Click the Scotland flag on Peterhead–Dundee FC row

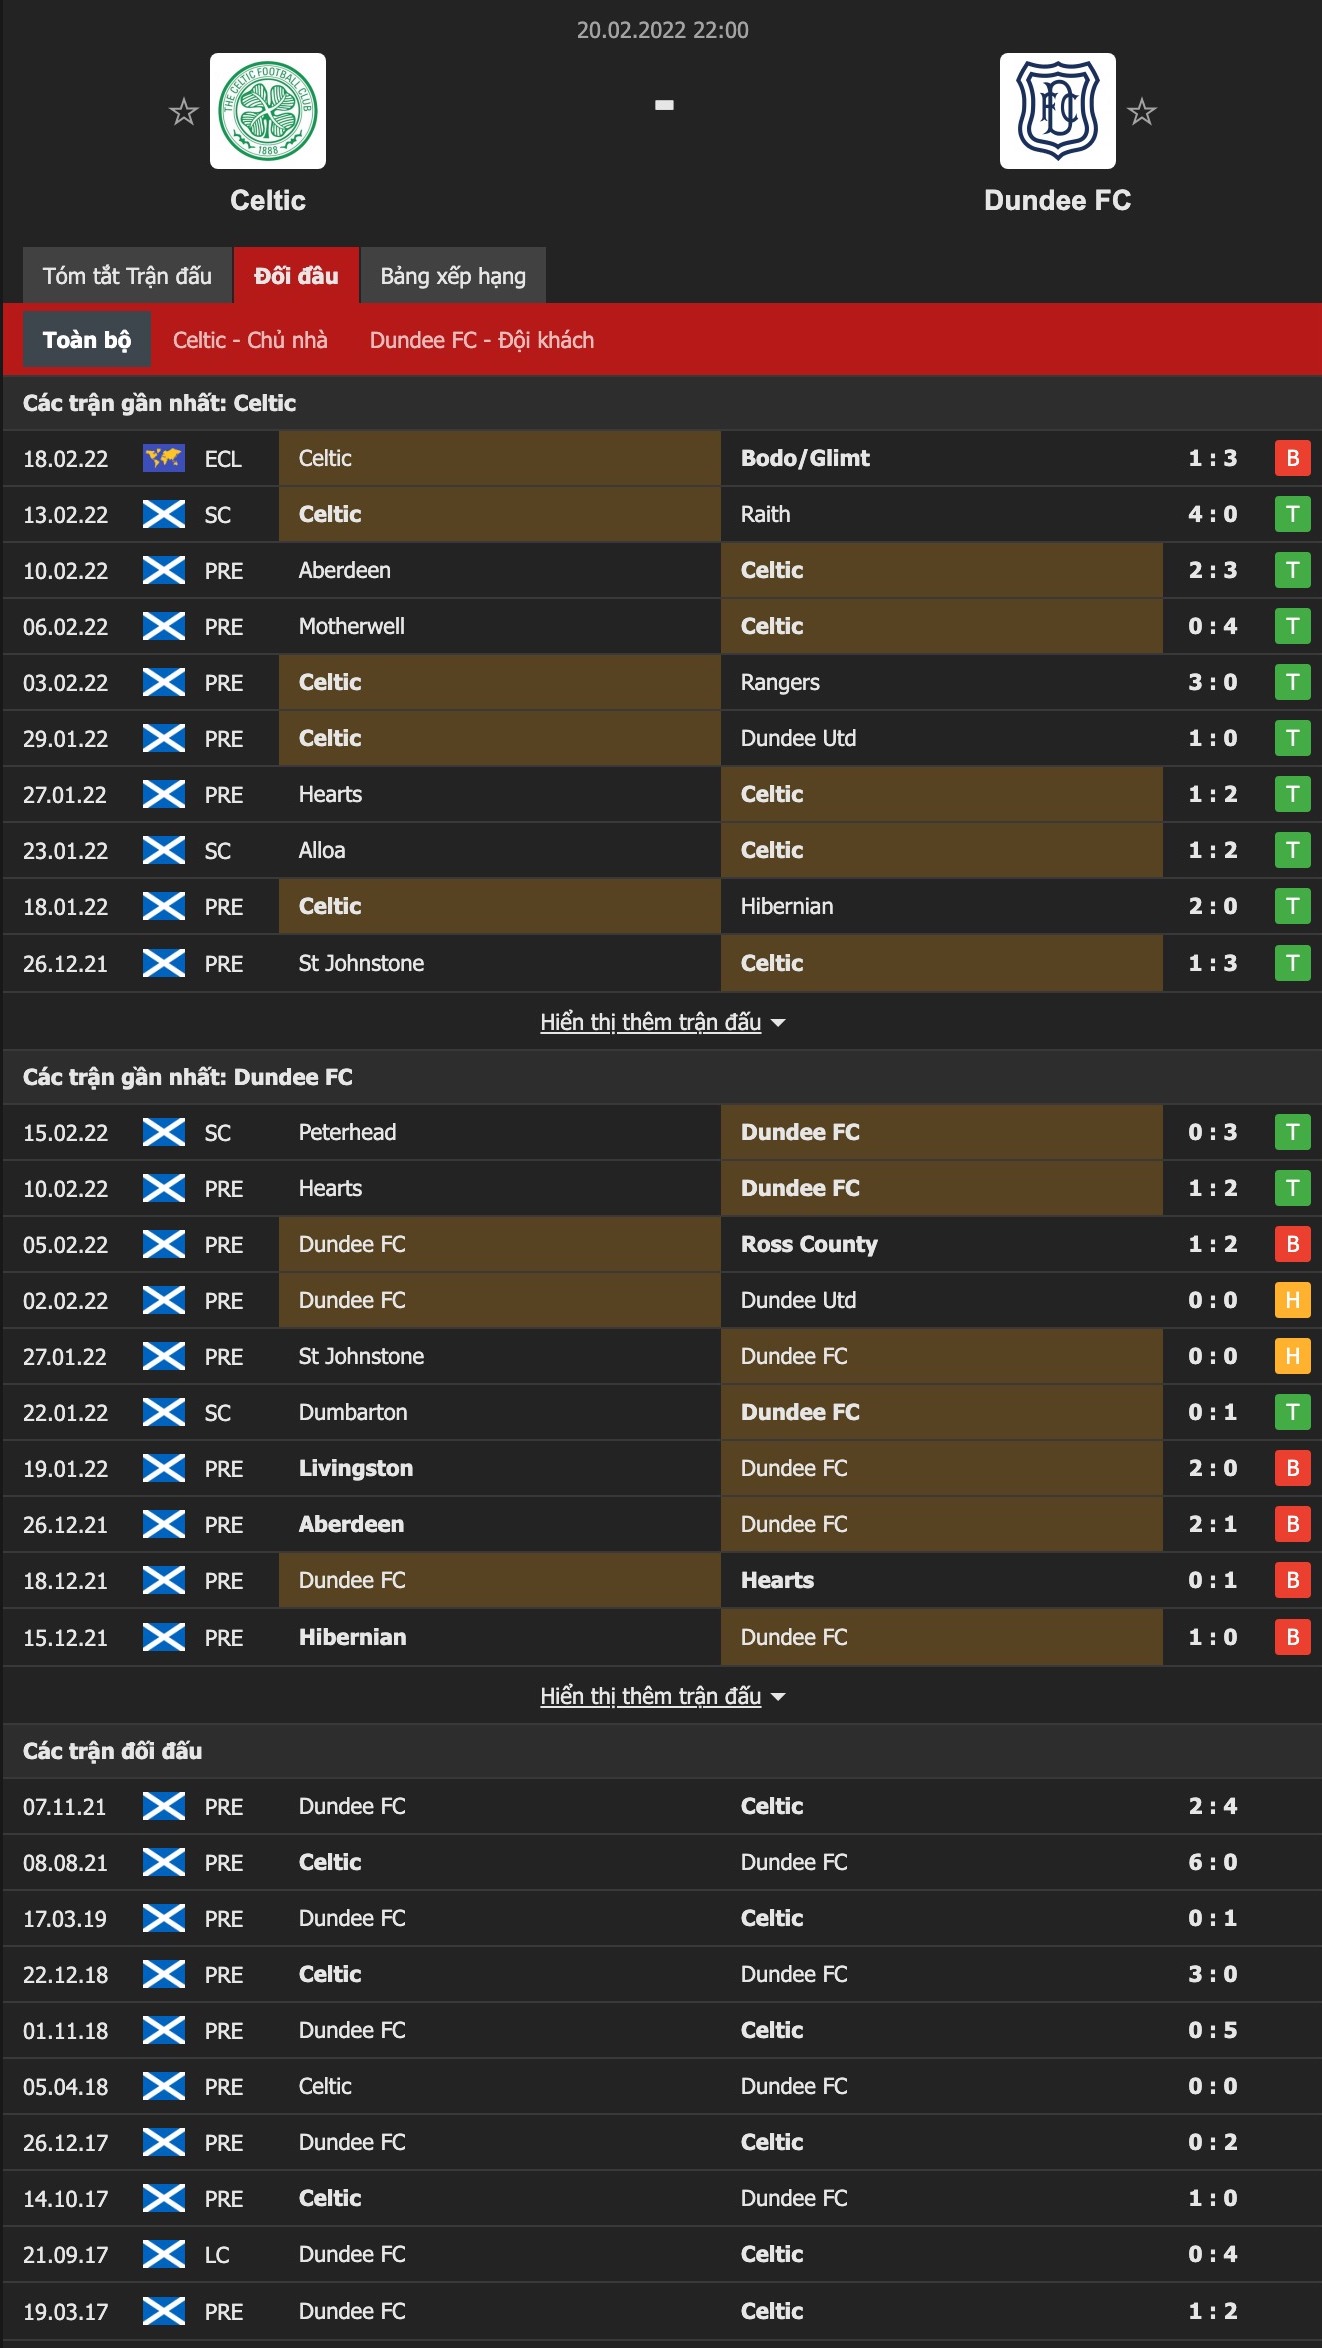click(x=164, y=1132)
